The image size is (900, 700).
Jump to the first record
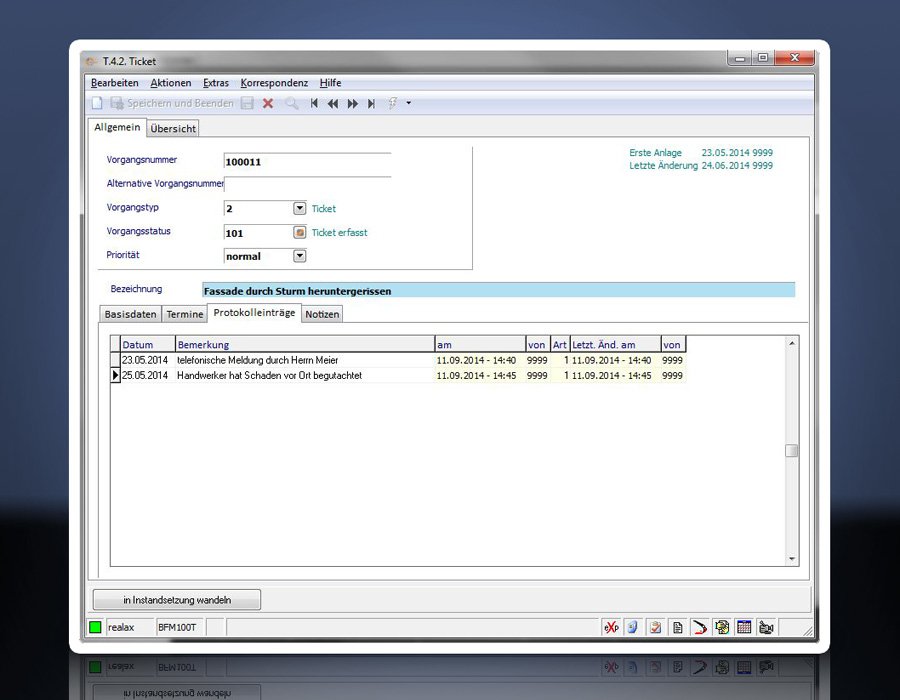click(x=314, y=103)
